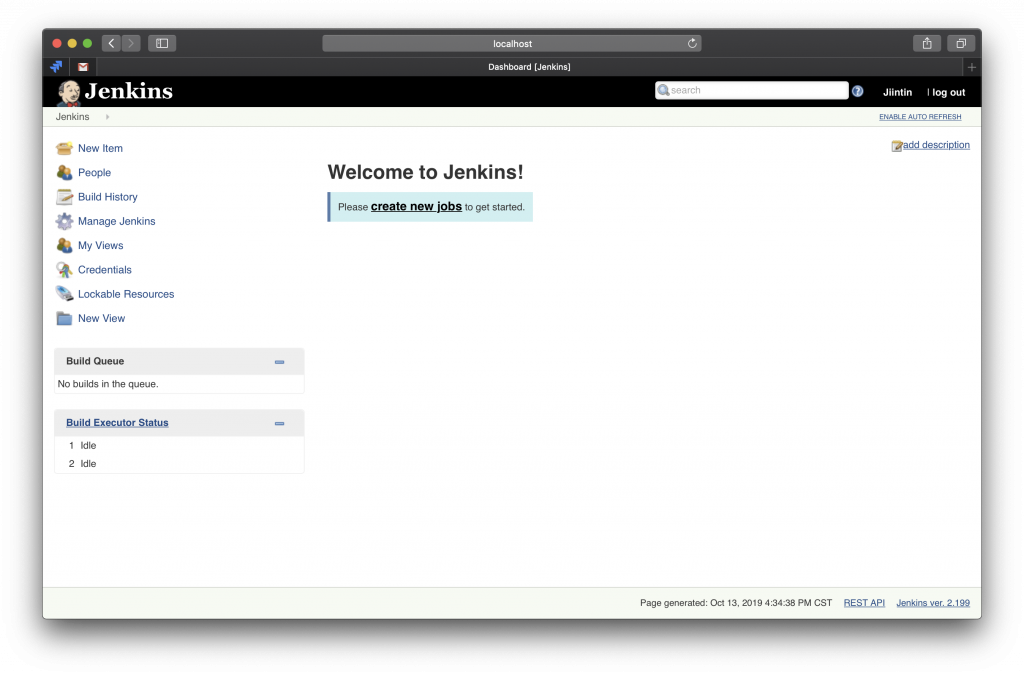The height and width of the screenshot is (675, 1024).
Task: Click the Credentials keys icon
Action: 64,270
